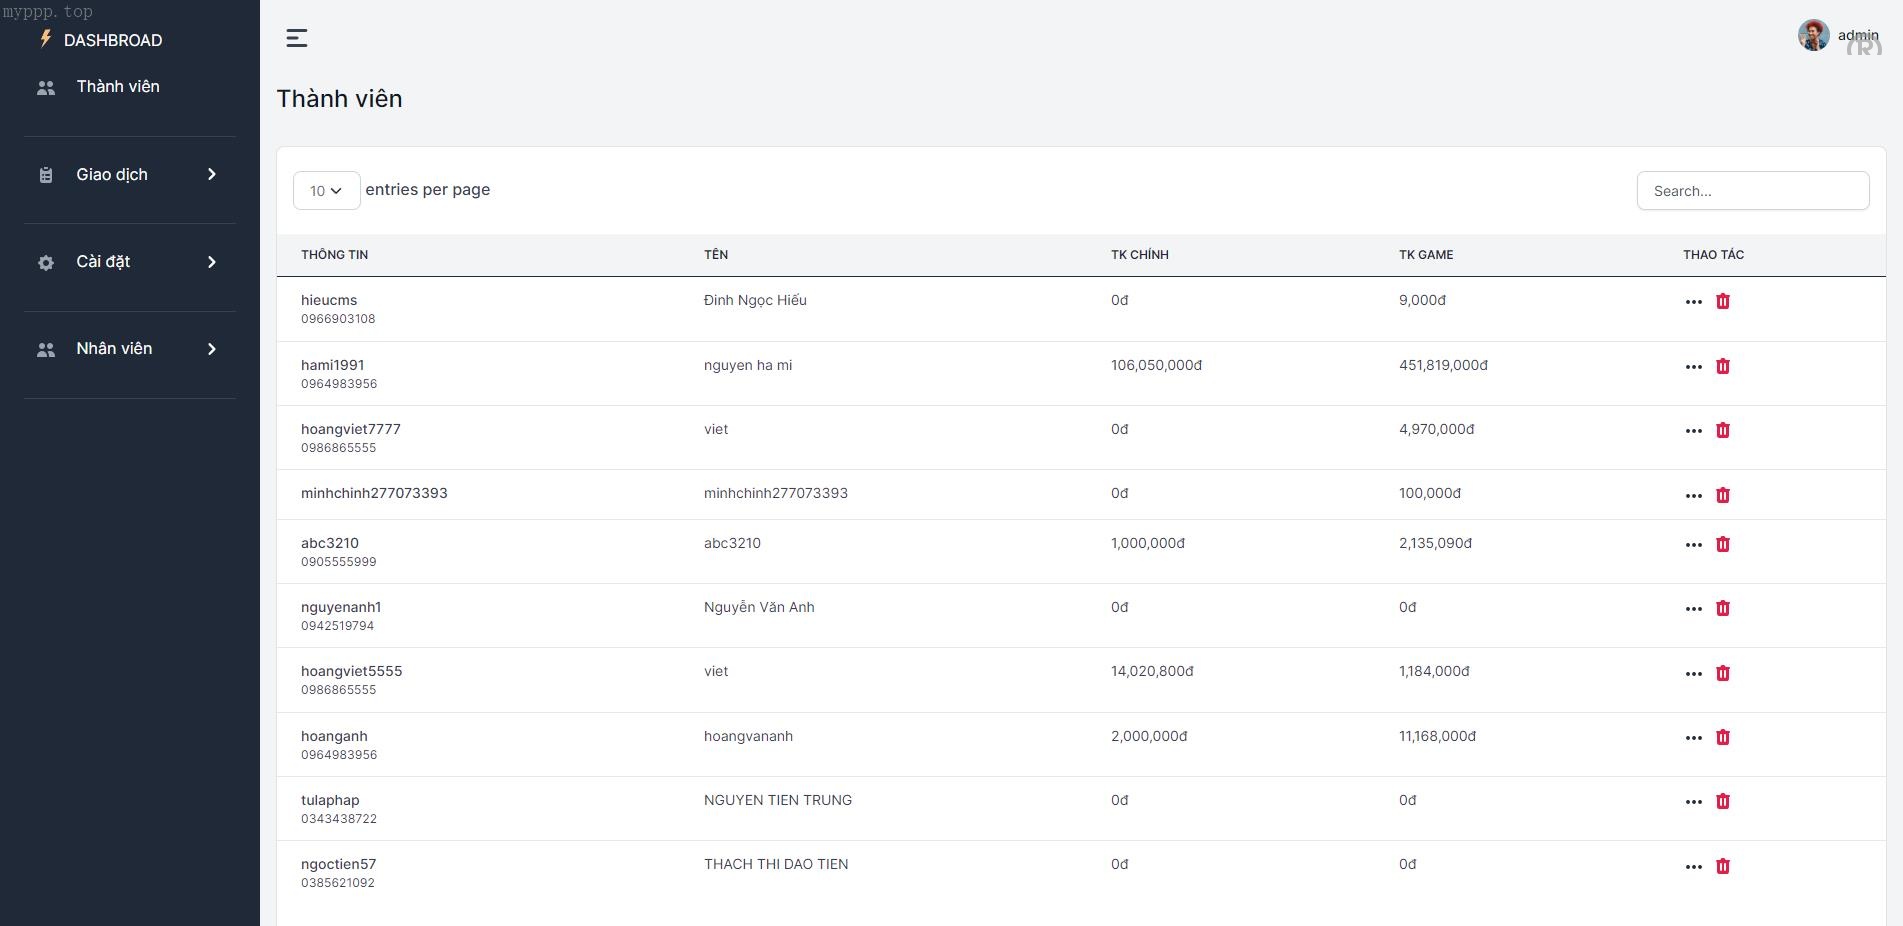Viewport: 1903px width, 926px height.
Task: Open the three-dot menu for abc3210
Action: [1693, 545]
